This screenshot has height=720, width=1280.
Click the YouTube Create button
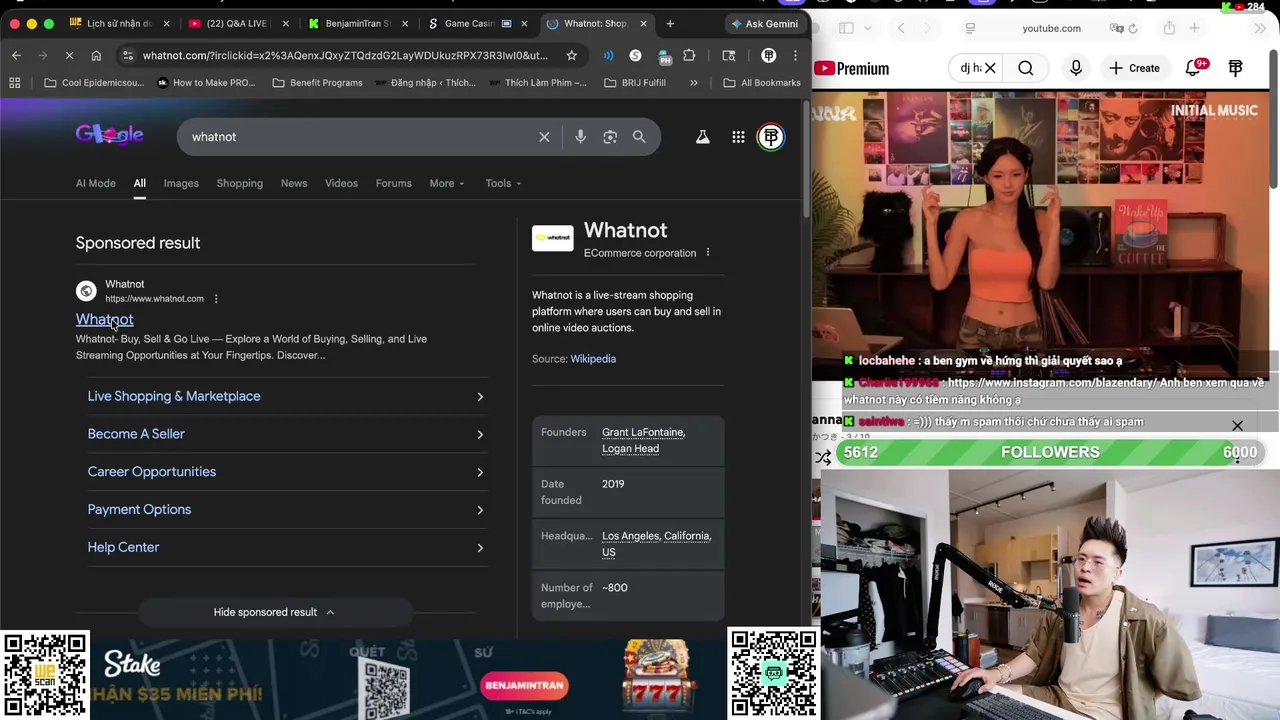pos(1135,68)
